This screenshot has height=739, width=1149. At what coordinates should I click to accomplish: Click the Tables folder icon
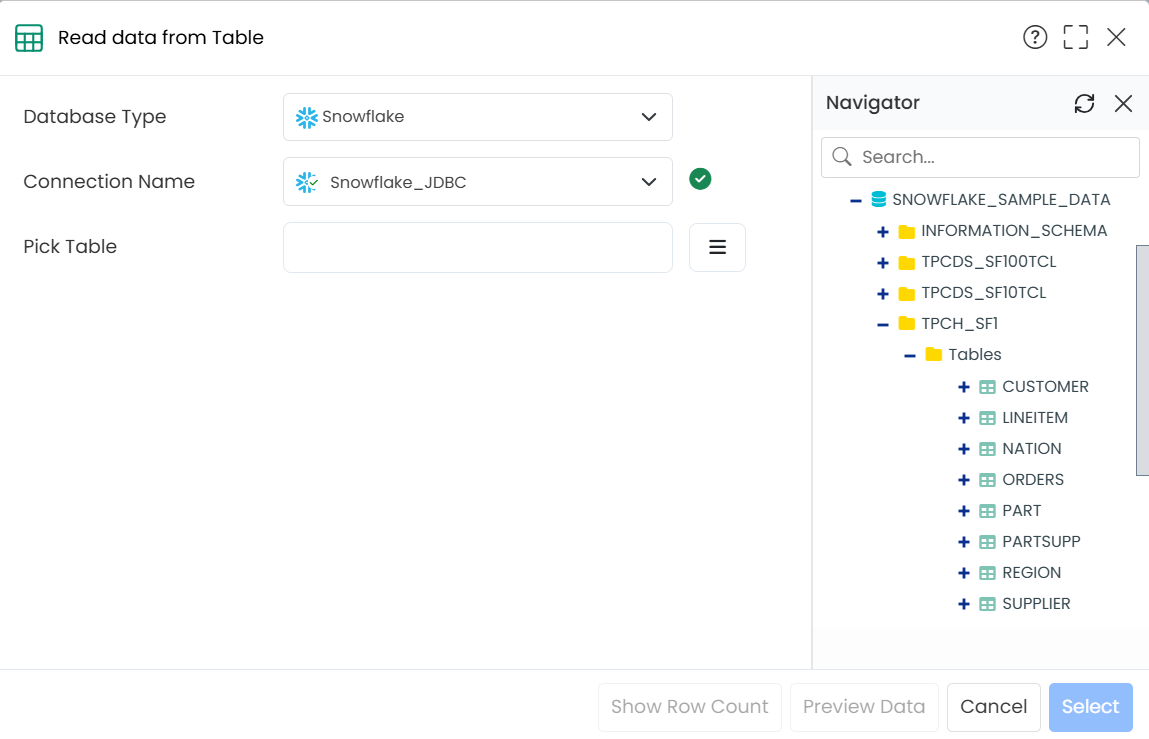(x=934, y=354)
